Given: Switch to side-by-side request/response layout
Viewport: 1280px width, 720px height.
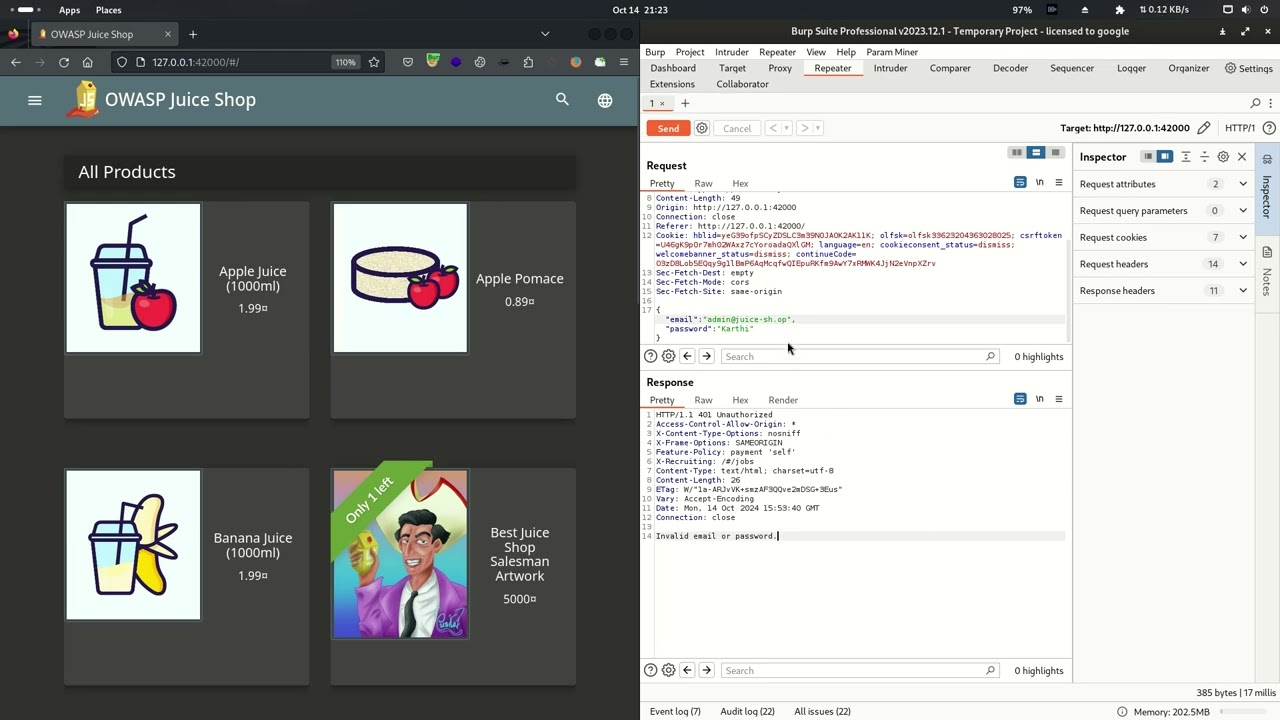Looking at the screenshot, I should [x=1017, y=153].
